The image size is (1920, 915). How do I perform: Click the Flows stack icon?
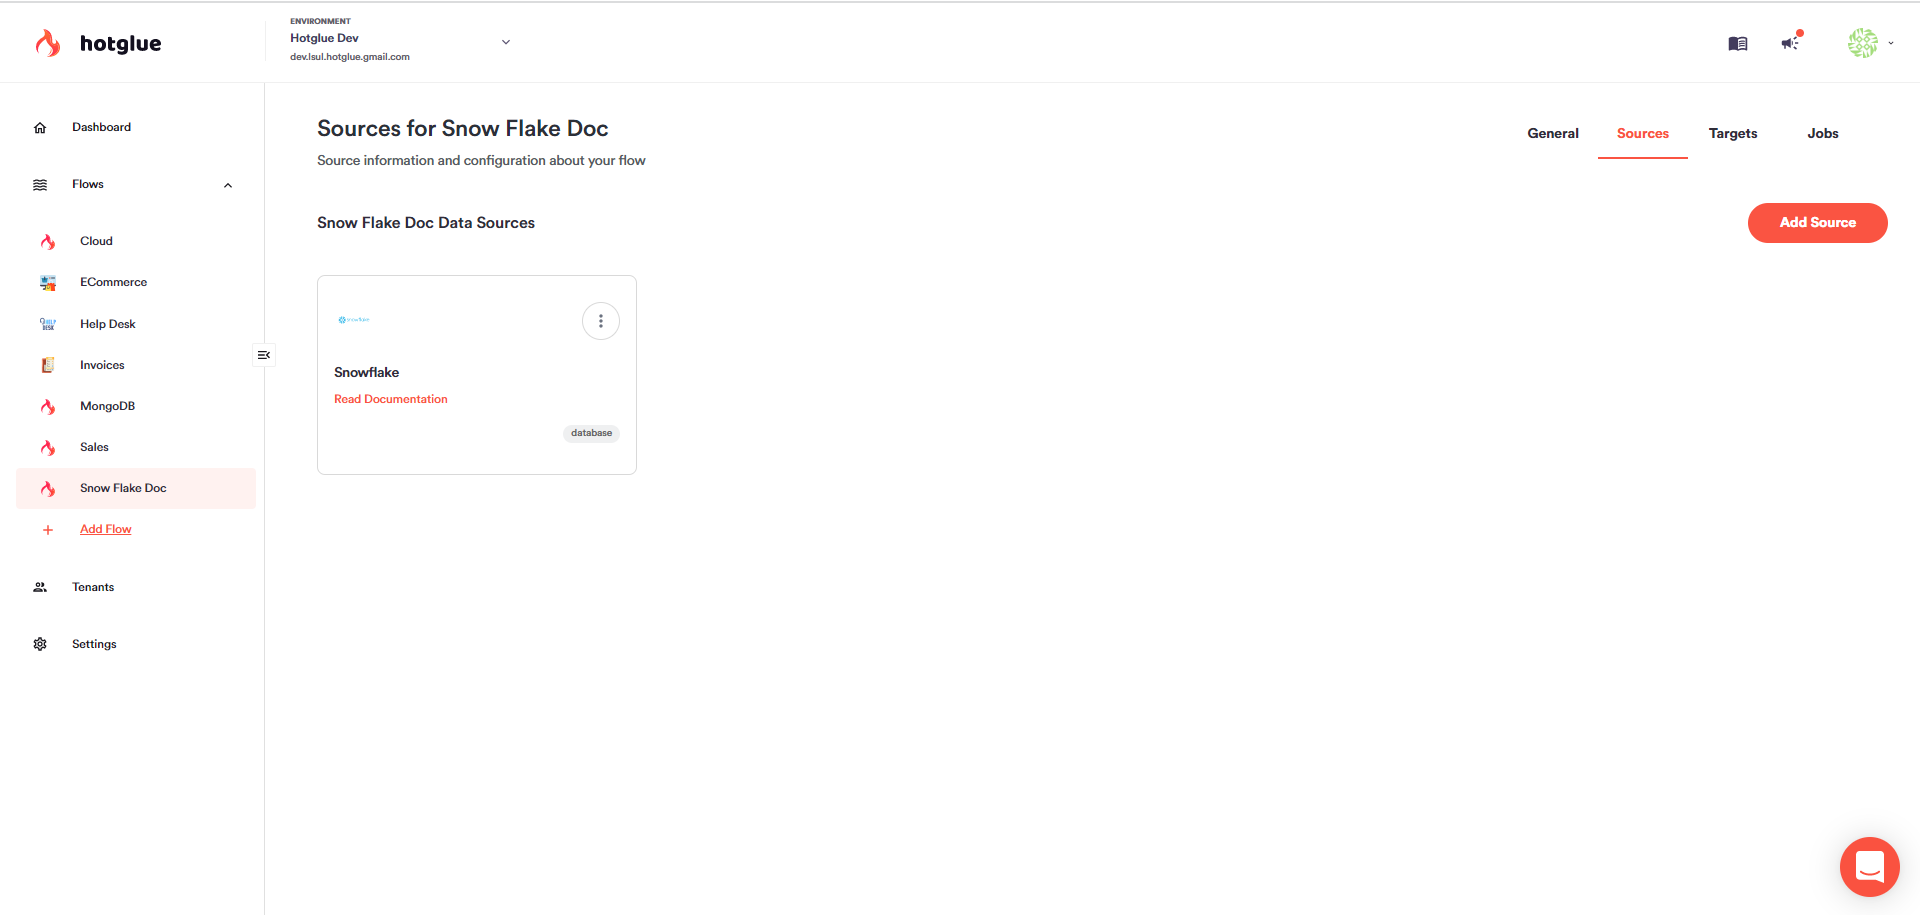[40, 185]
